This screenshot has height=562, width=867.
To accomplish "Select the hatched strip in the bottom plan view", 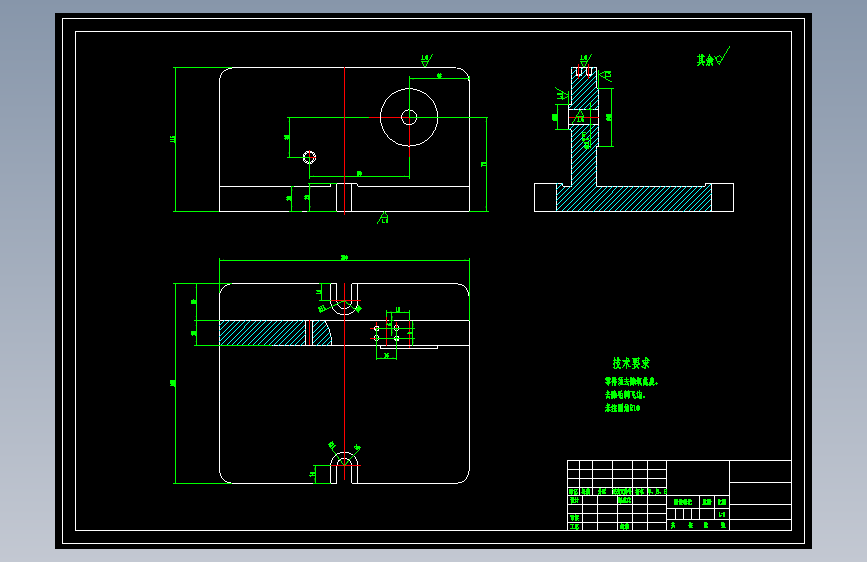I will pos(275,333).
